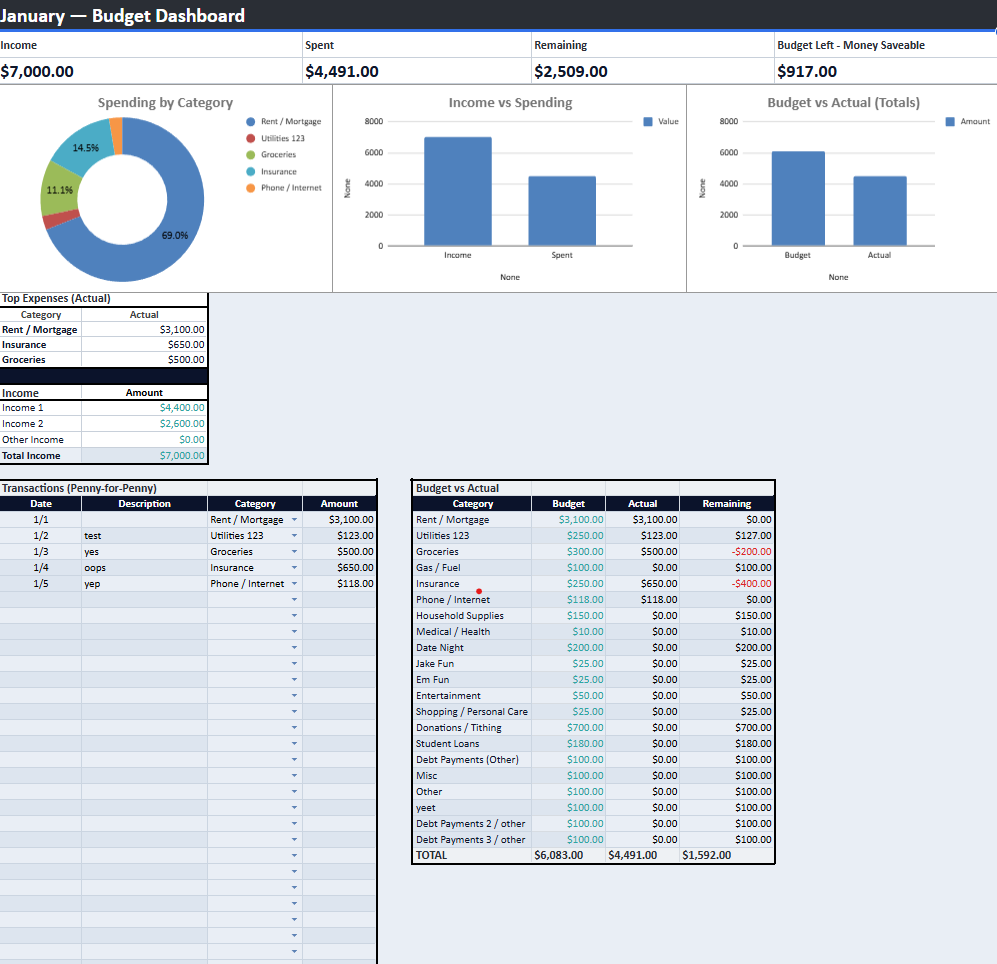Click the Income bar in Income vs Spending chart
Image resolution: width=997 pixels, height=964 pixels.
pos(458,191)
